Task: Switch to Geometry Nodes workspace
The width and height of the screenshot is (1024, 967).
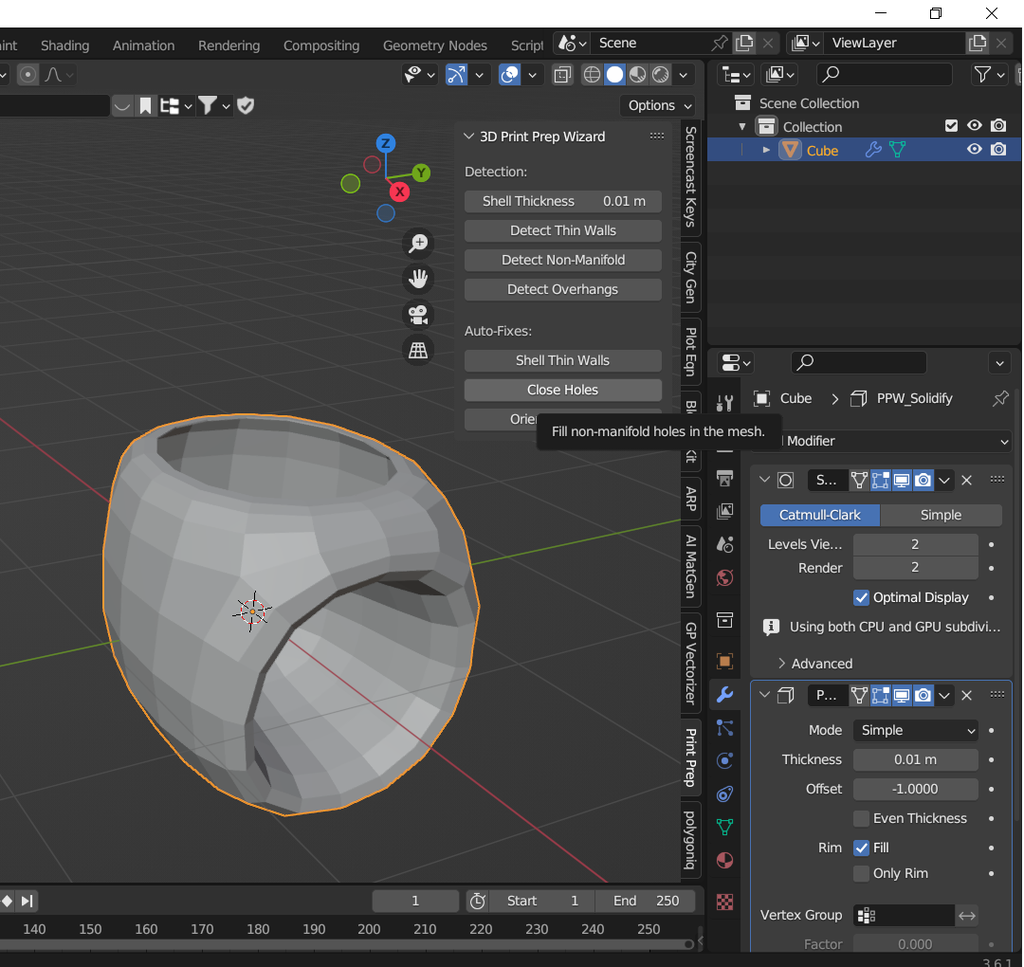Action: point(435,46)
